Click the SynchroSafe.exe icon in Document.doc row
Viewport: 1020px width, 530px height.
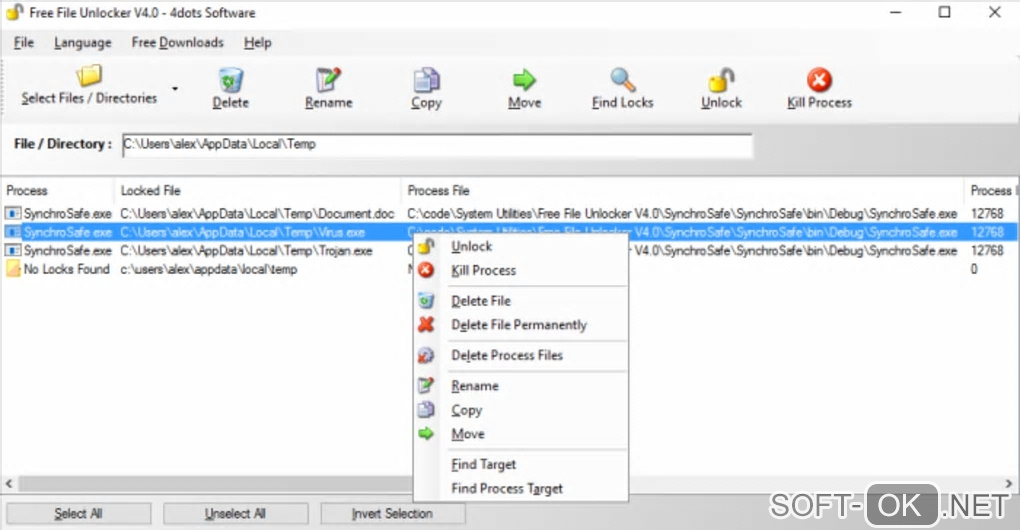pyautogui.click(x=12, y=213)
